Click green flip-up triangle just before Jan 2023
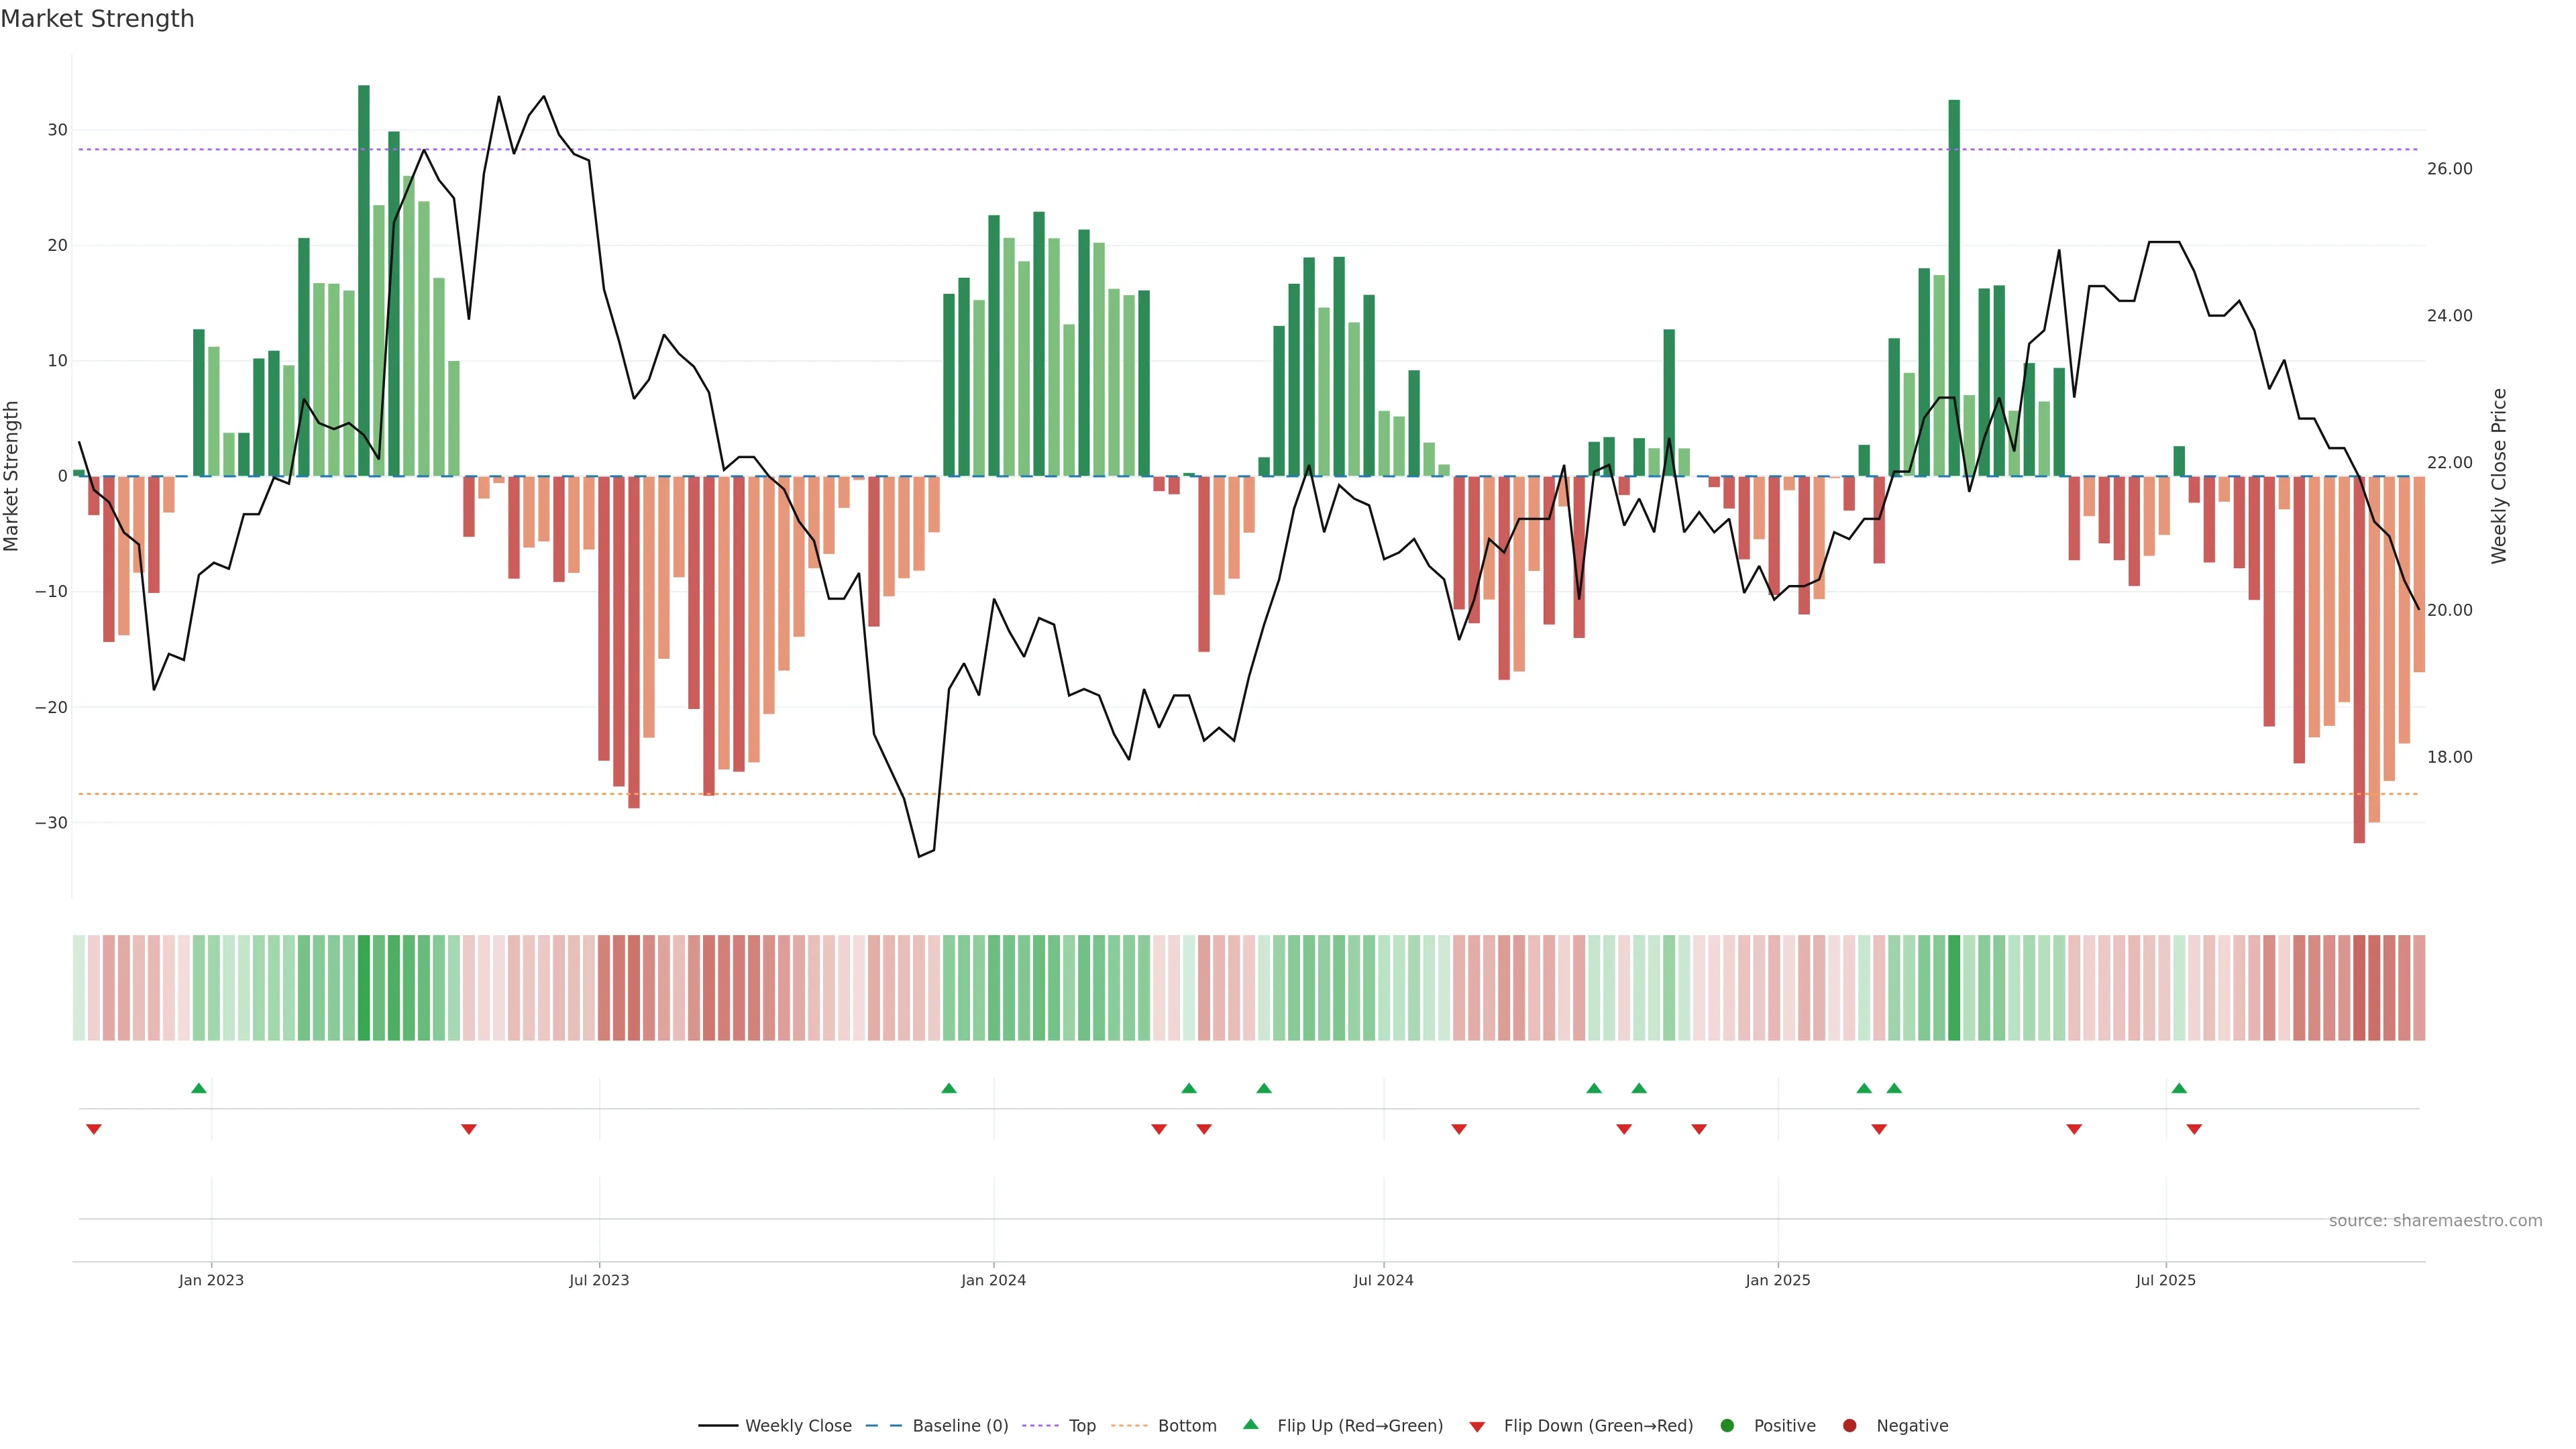Screen dimensions: 2576x1449 pyautogui.click(x=199, y=1088)
